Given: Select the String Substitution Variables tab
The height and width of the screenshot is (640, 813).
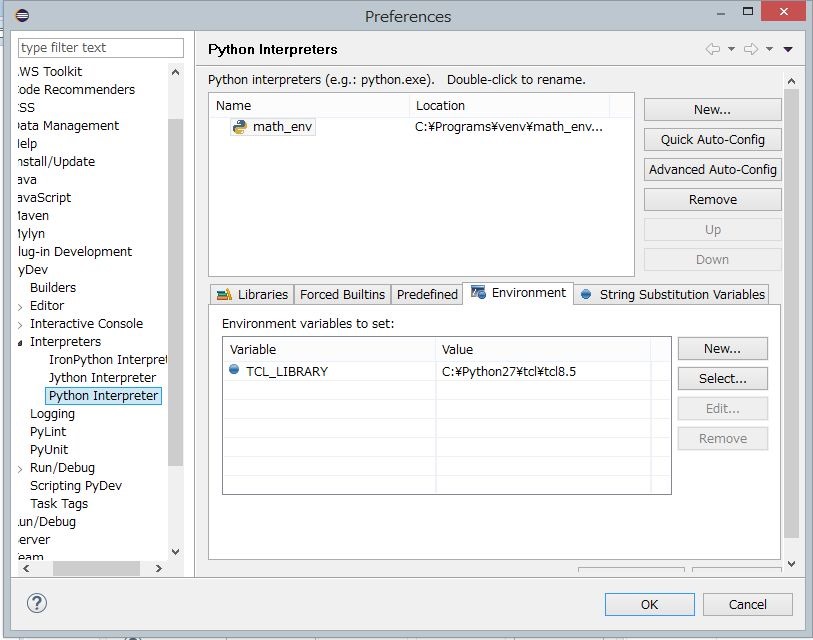Looking at the screenshot, I should (672, 294).
